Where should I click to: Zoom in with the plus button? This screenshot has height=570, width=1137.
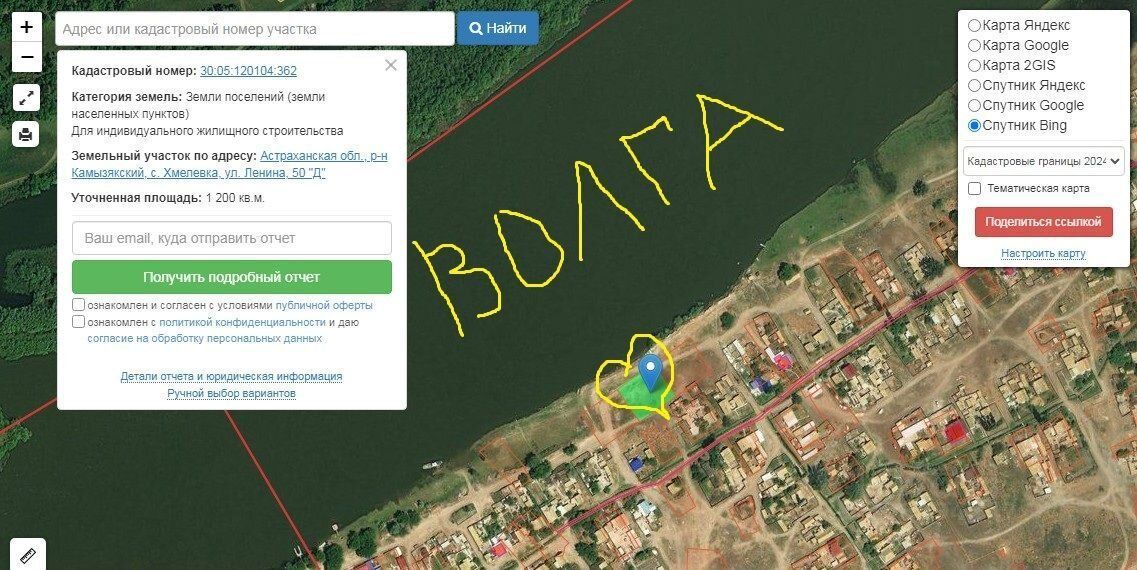27,28
